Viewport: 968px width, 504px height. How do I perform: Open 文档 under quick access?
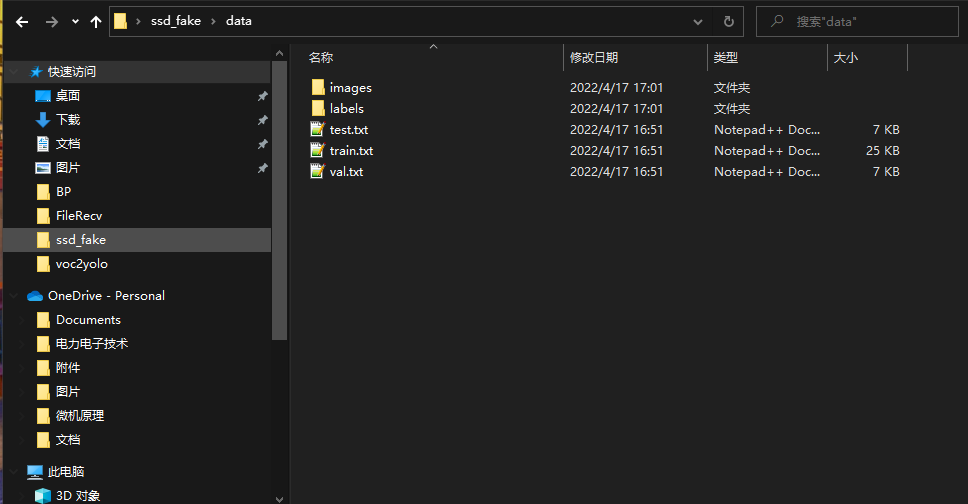[68, 144]
